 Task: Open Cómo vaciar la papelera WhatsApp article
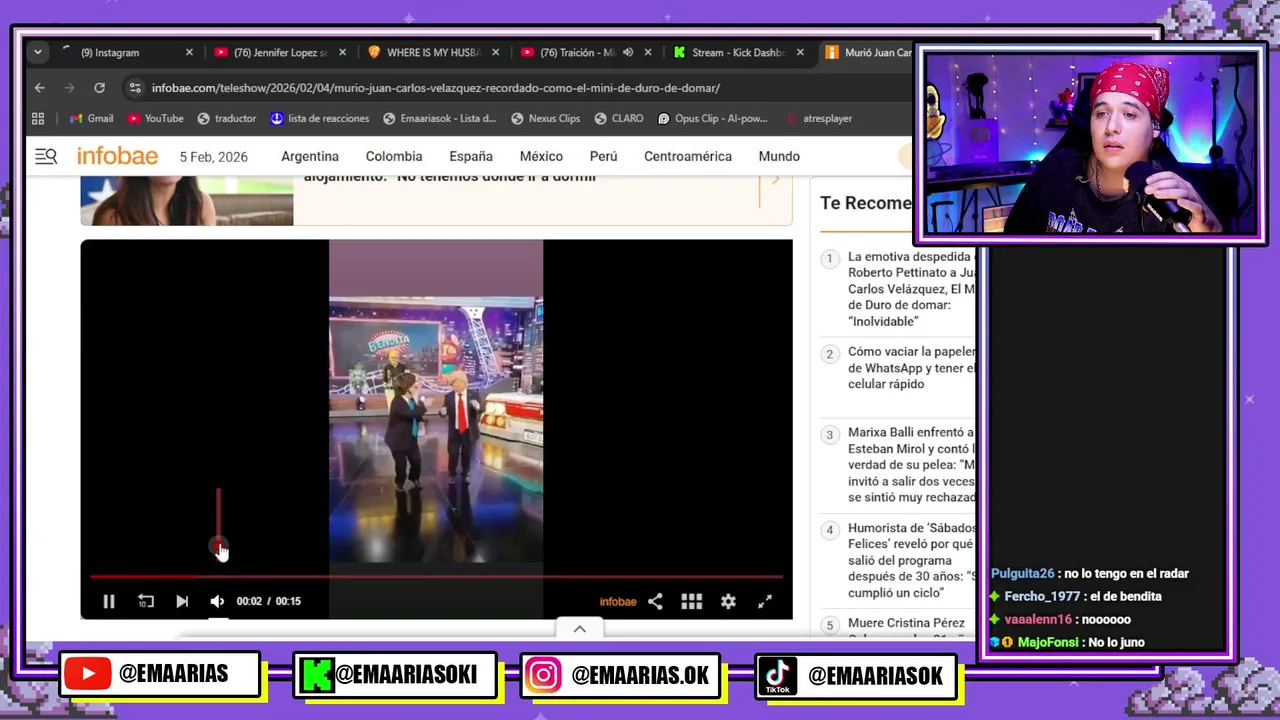(x=911, y=368)
